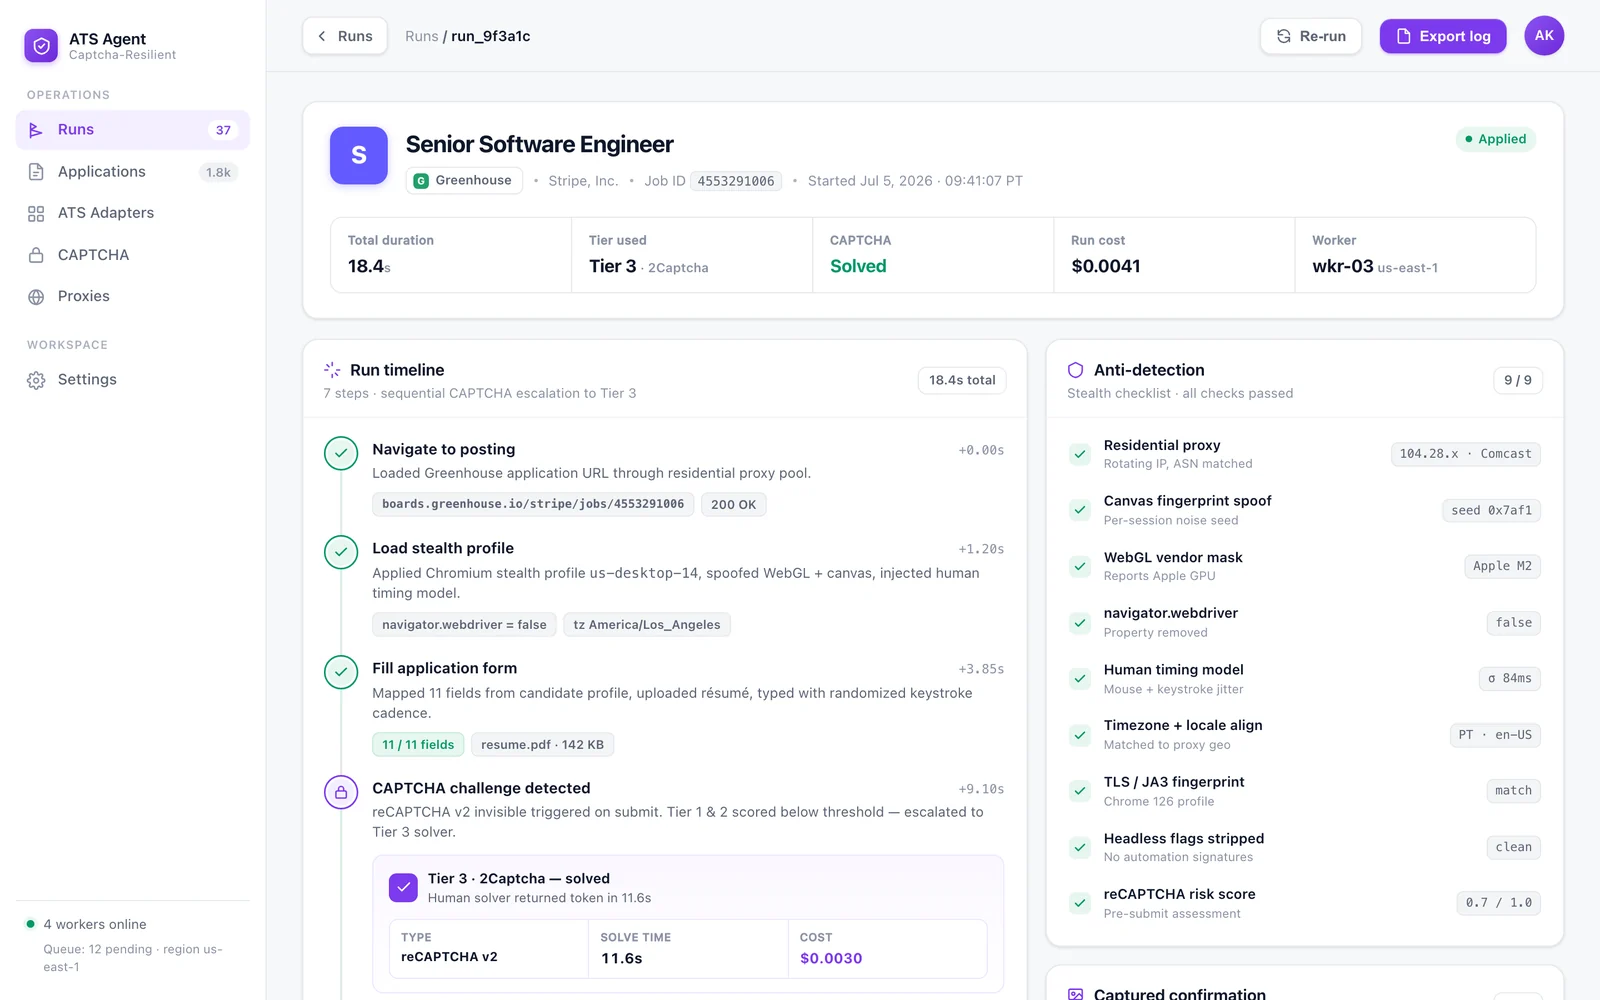The width and height of the screenshot is (1600, 1000).
Task: Click the Greenhouse G logo icon
Action: point(421,181)
